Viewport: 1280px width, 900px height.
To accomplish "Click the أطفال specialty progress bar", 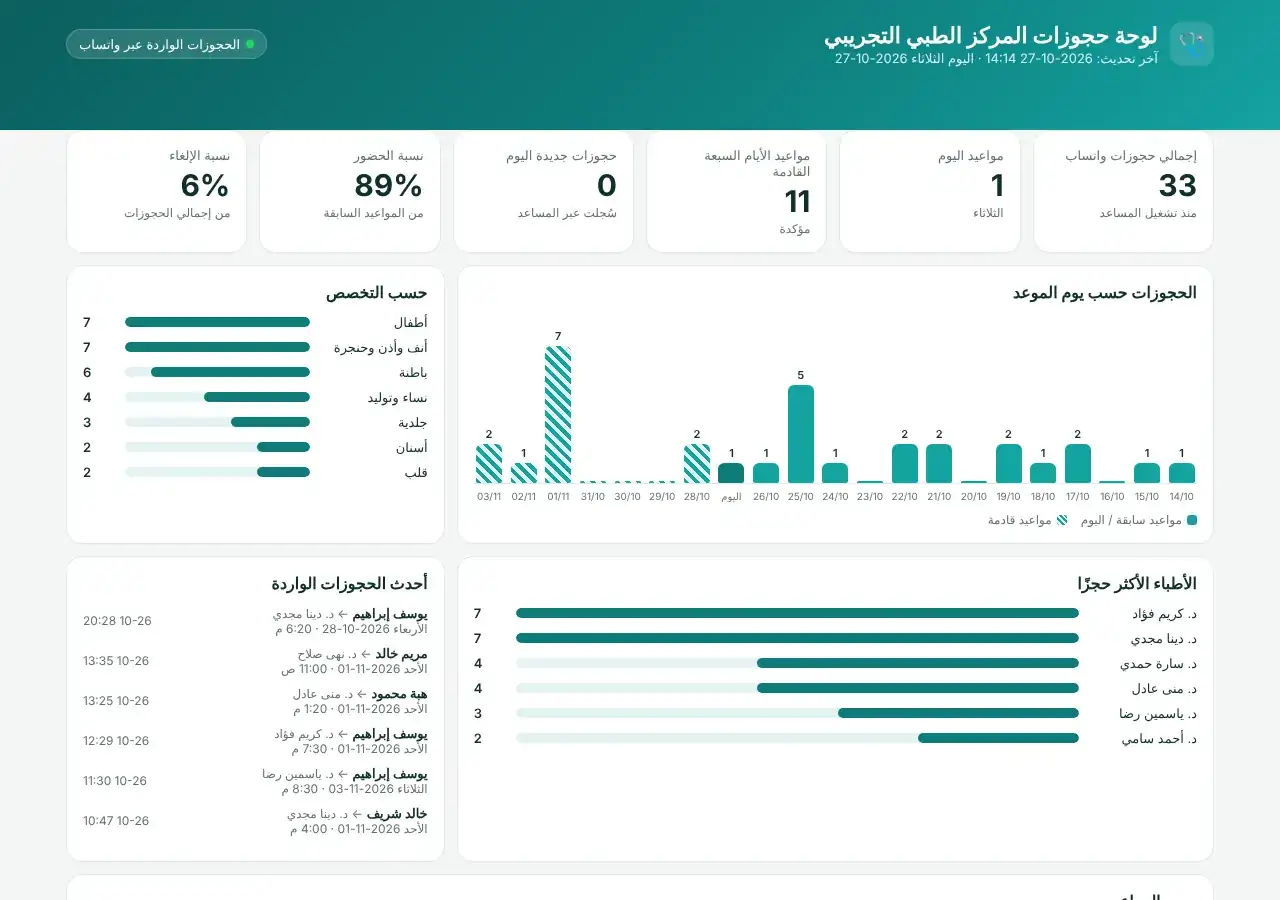I will 217,322.
